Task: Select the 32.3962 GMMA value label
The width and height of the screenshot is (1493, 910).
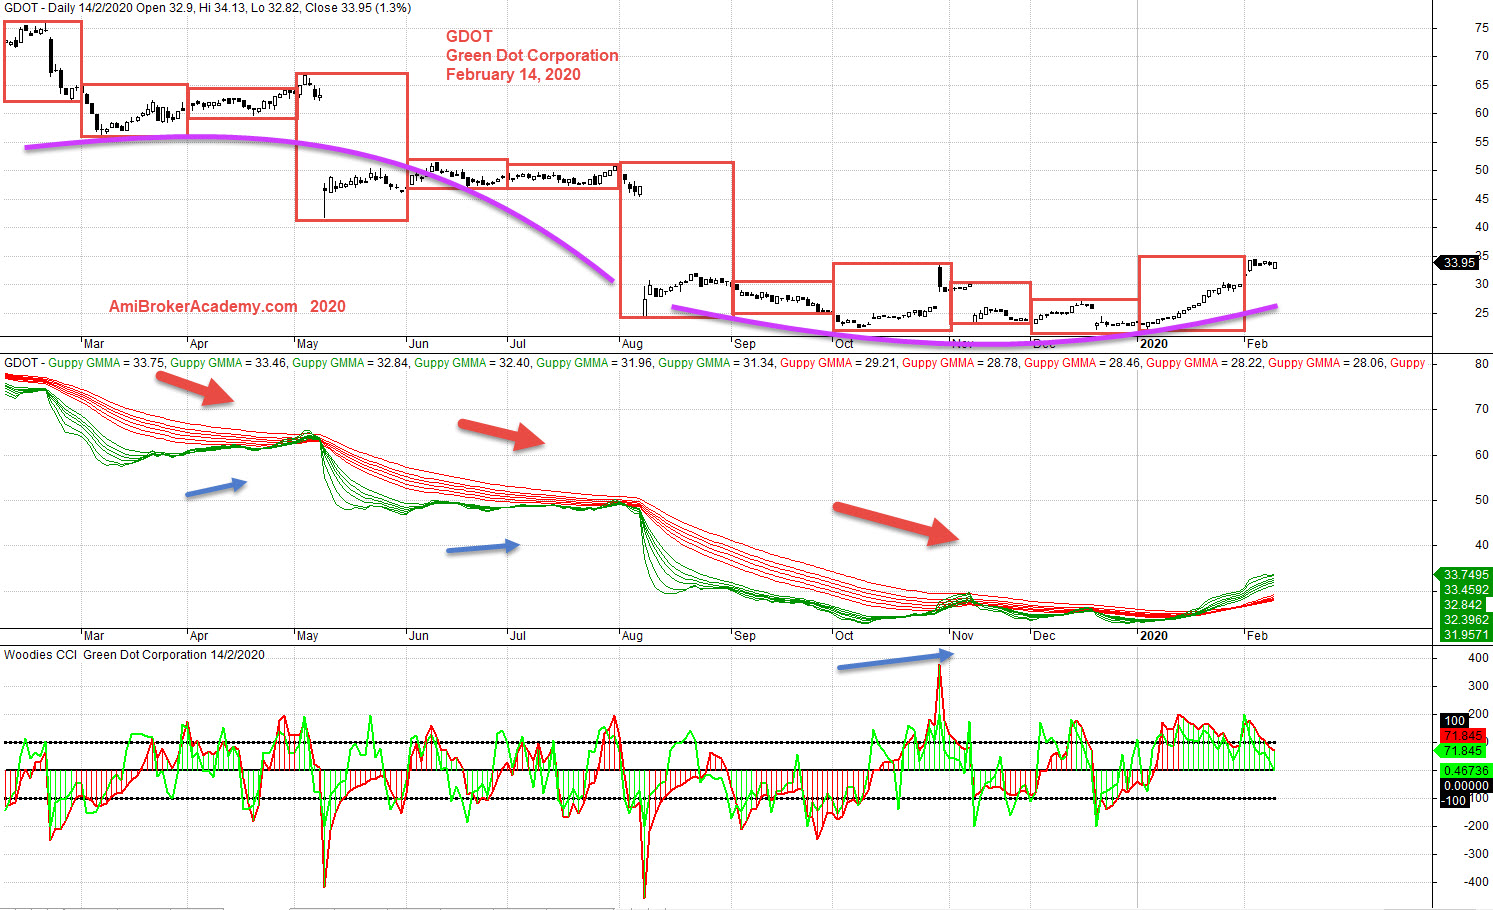Action: (x=1465, y=620)
